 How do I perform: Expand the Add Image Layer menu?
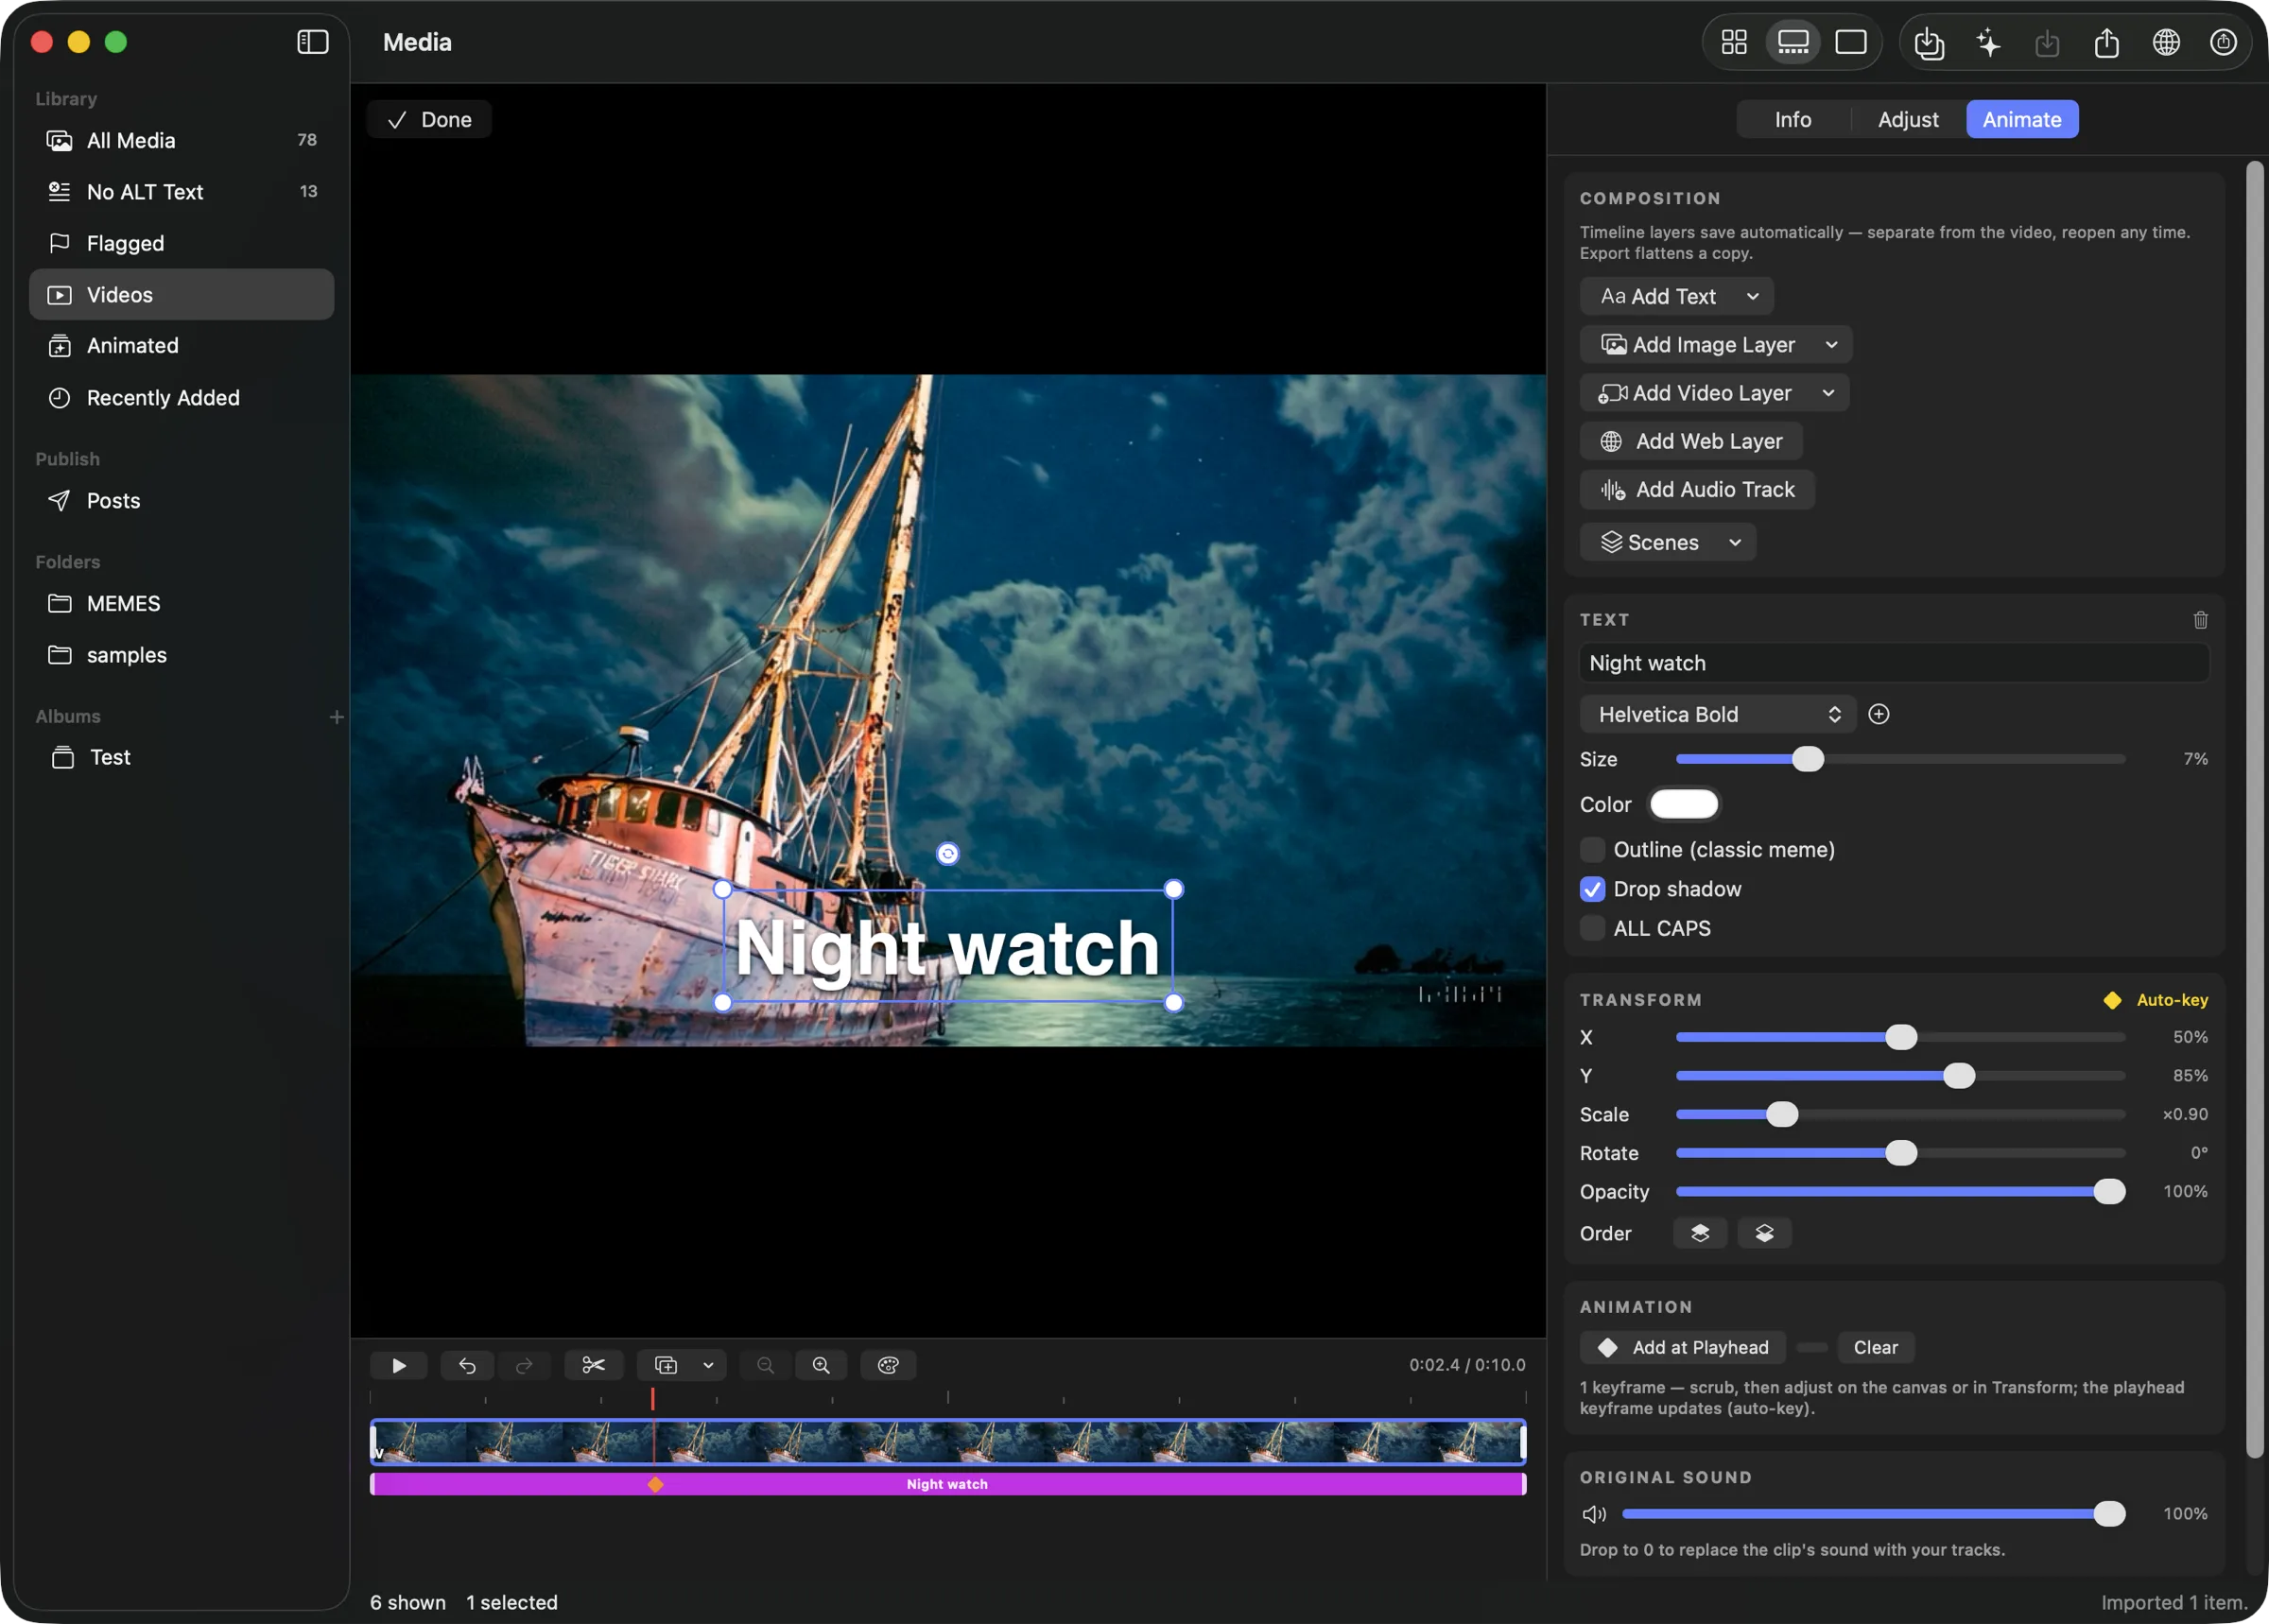click(1716, 344)
